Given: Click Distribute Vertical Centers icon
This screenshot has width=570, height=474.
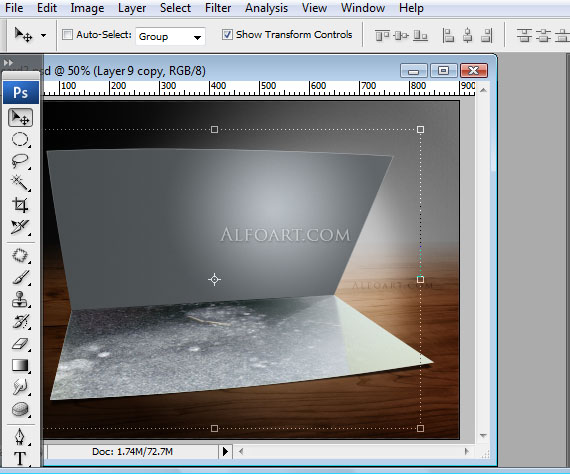Looking at the screenshot, I should [x=543, y=36].
